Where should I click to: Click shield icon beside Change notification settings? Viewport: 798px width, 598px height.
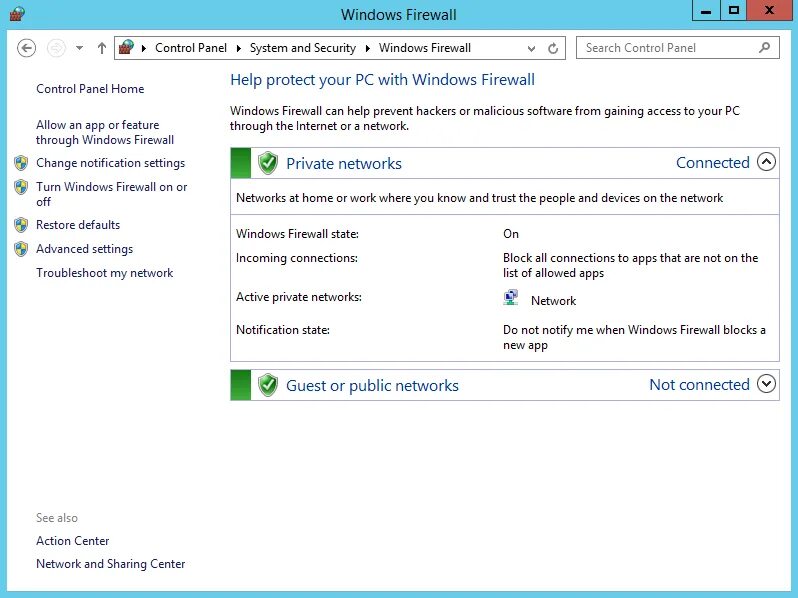(x=21, y=163)
